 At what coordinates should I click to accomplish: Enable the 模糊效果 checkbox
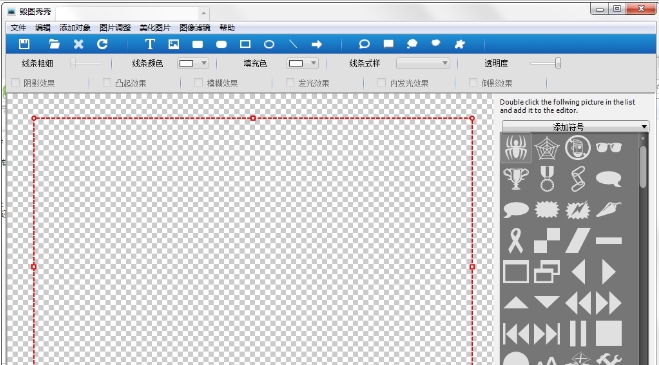[198, 83]
